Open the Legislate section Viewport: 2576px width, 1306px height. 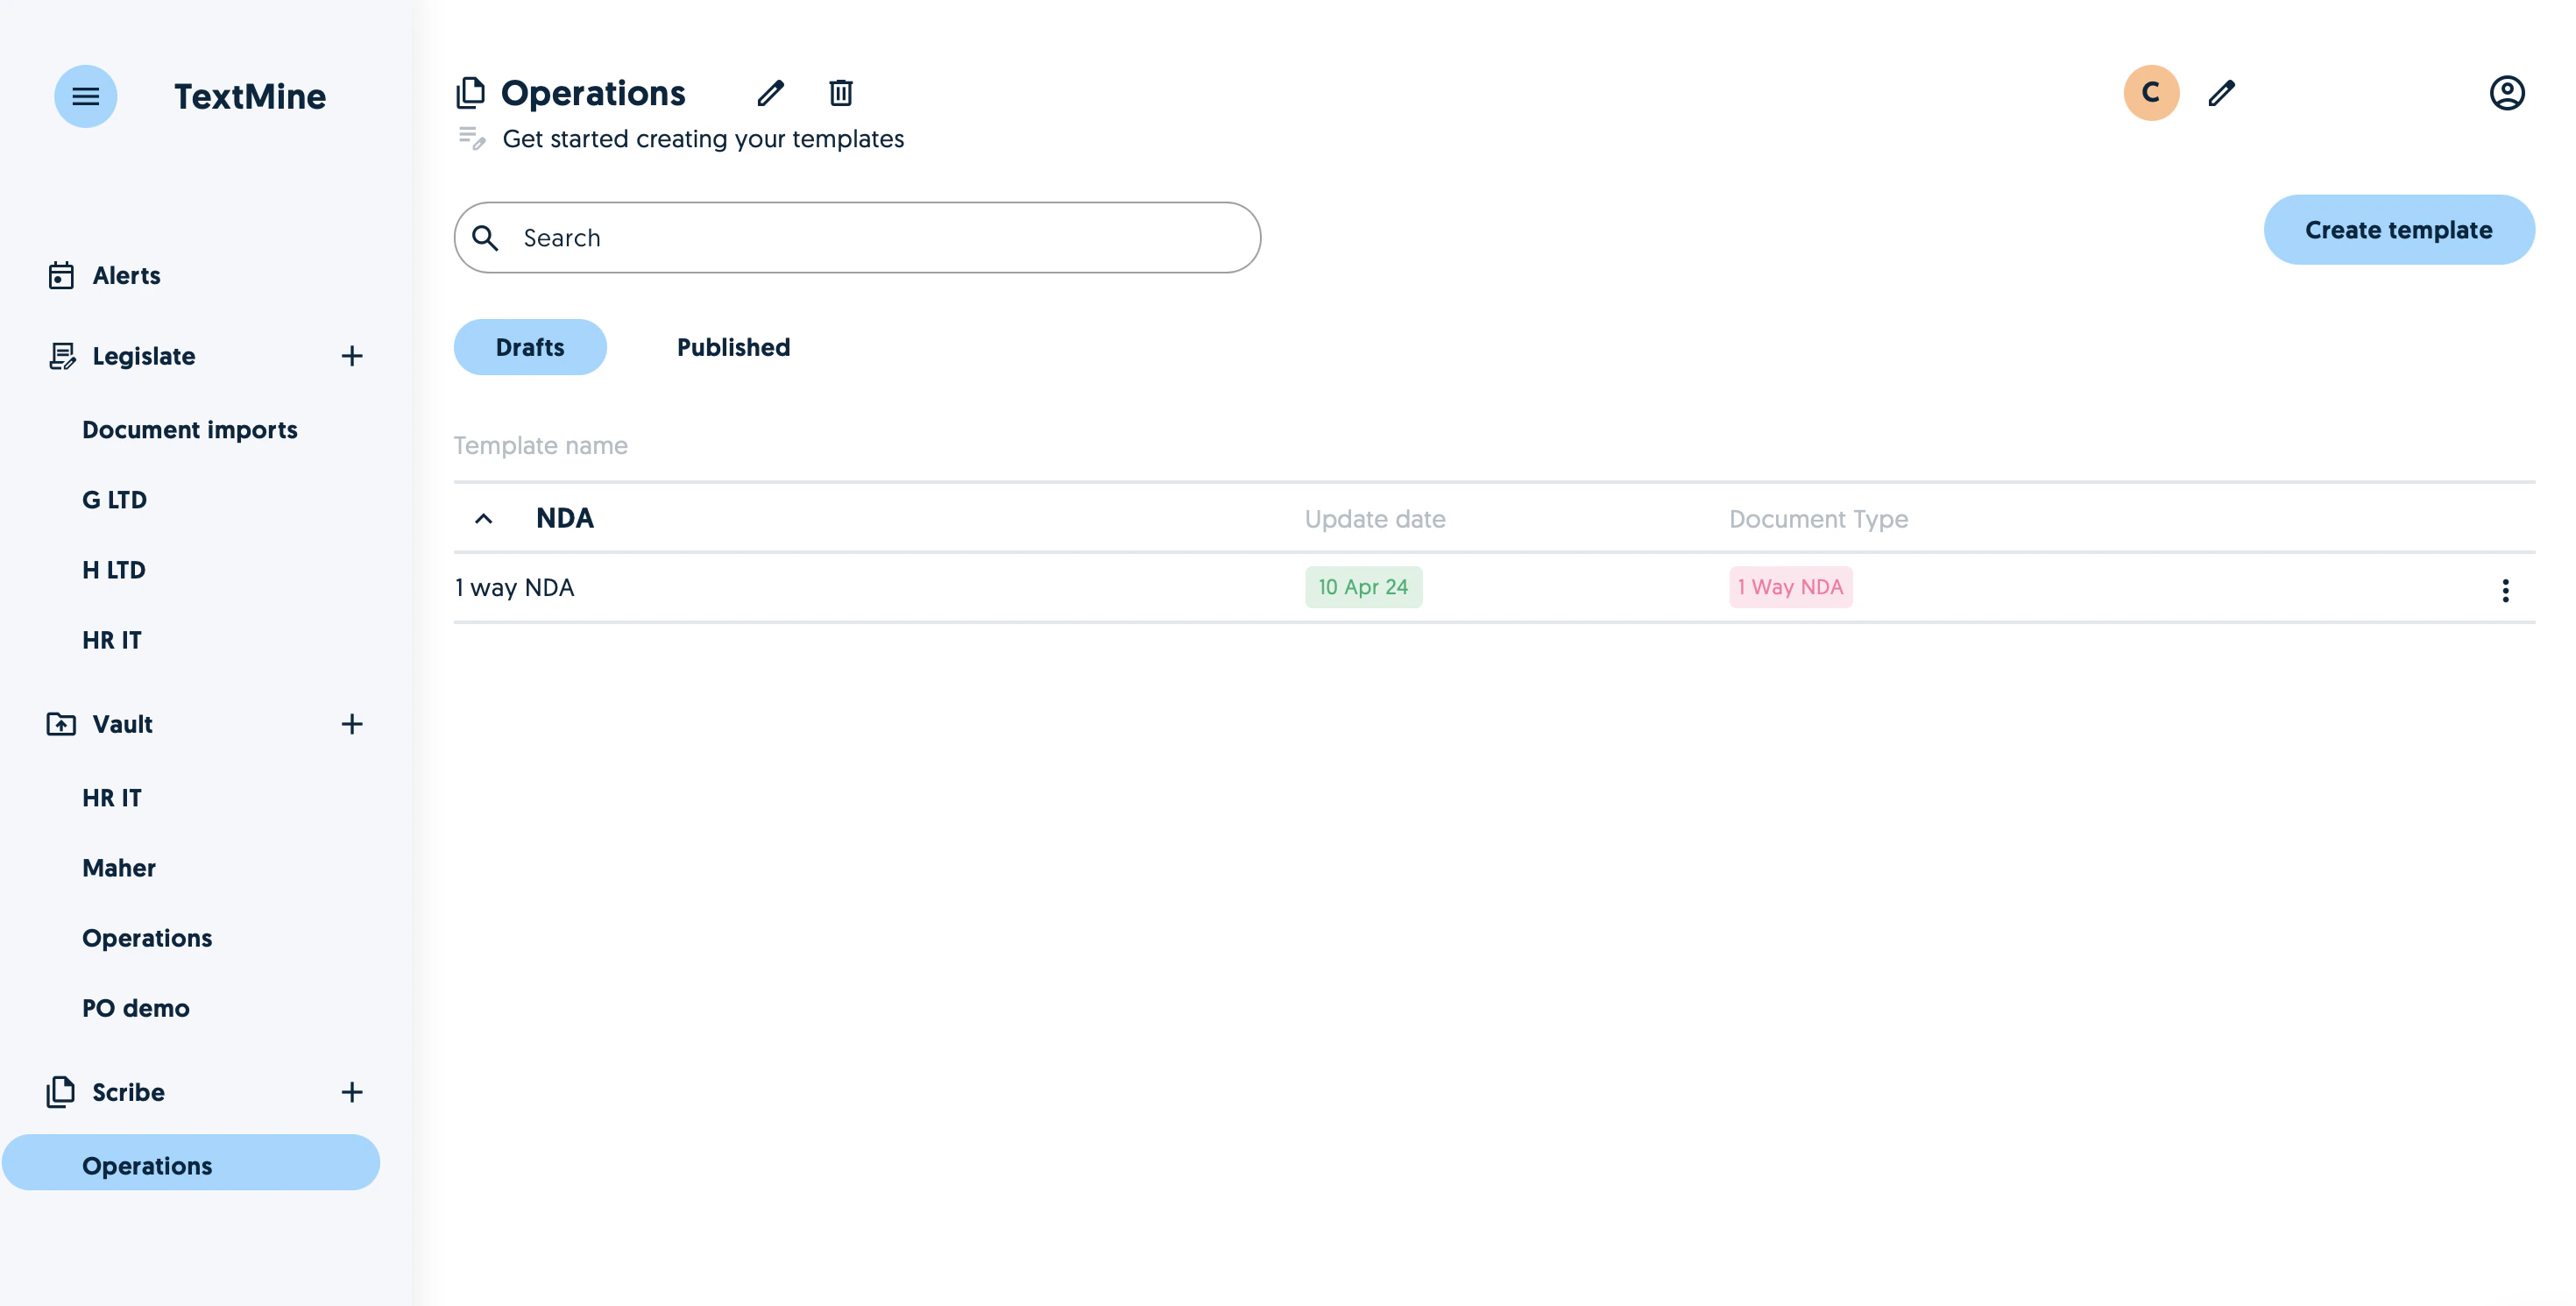(143, 356)
